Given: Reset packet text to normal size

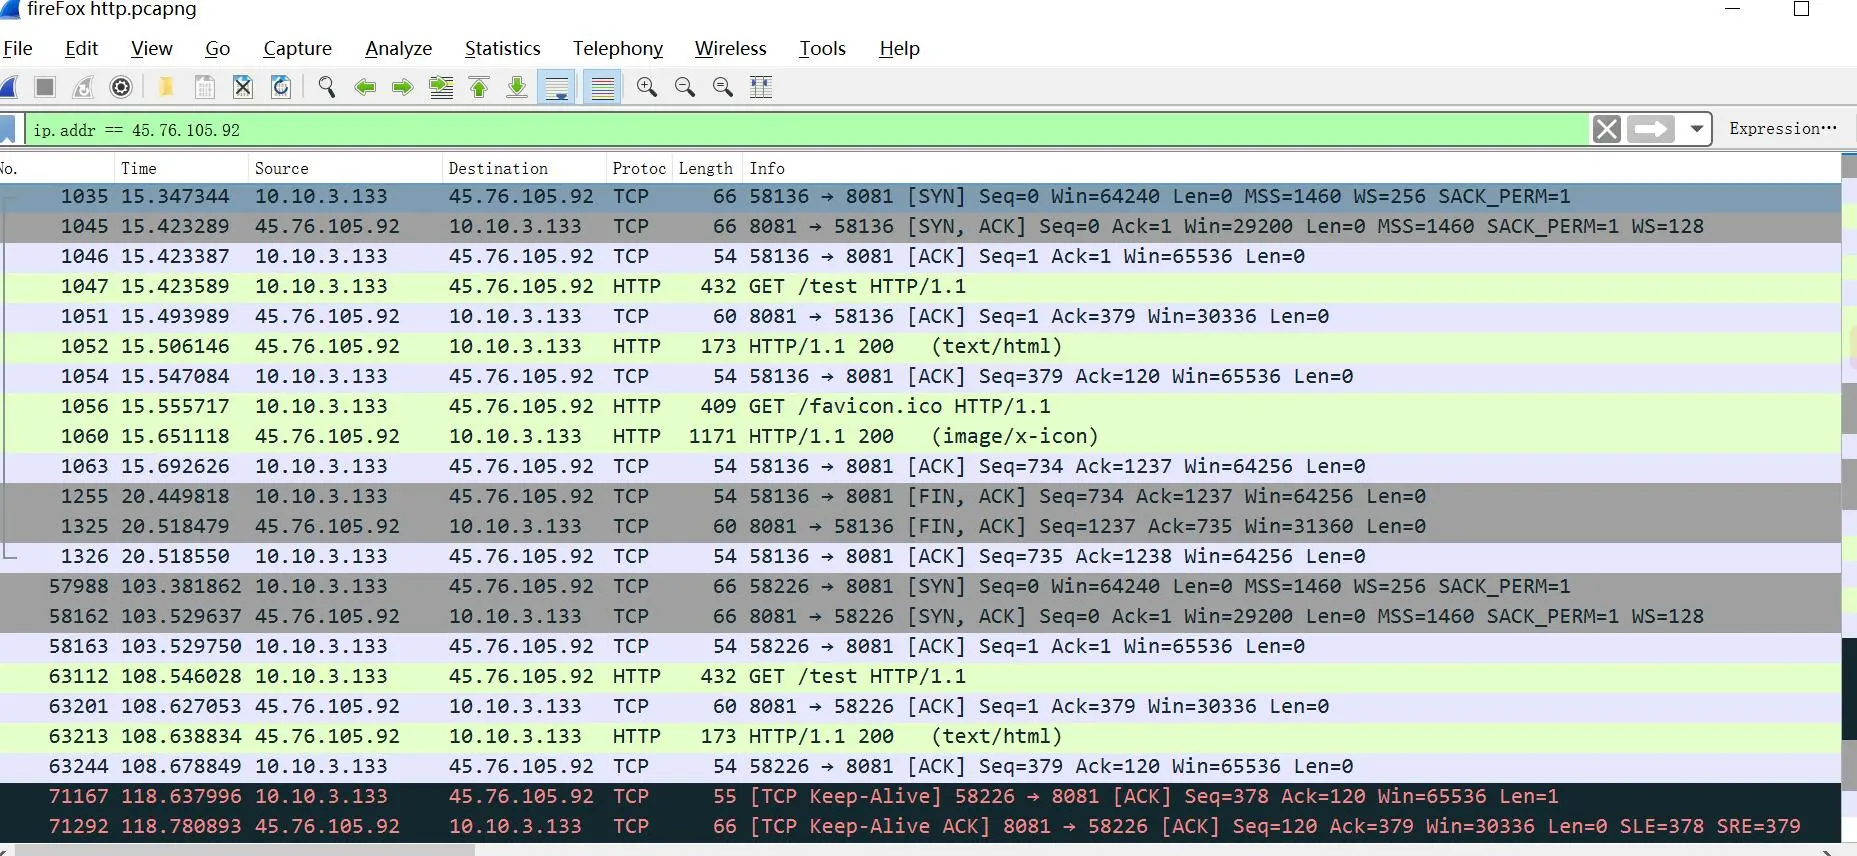Looking at the screenshot, I should [723, 87].
